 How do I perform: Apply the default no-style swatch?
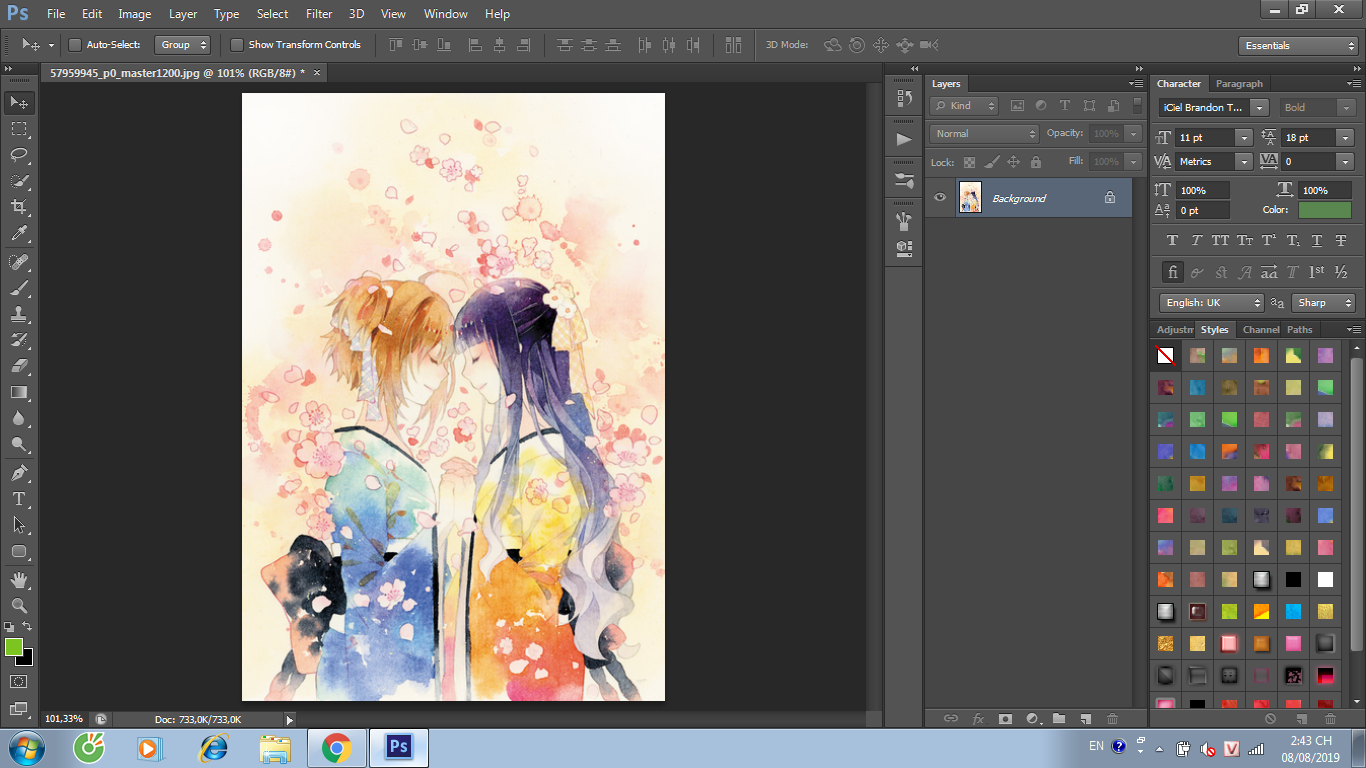click(1165, 355)
